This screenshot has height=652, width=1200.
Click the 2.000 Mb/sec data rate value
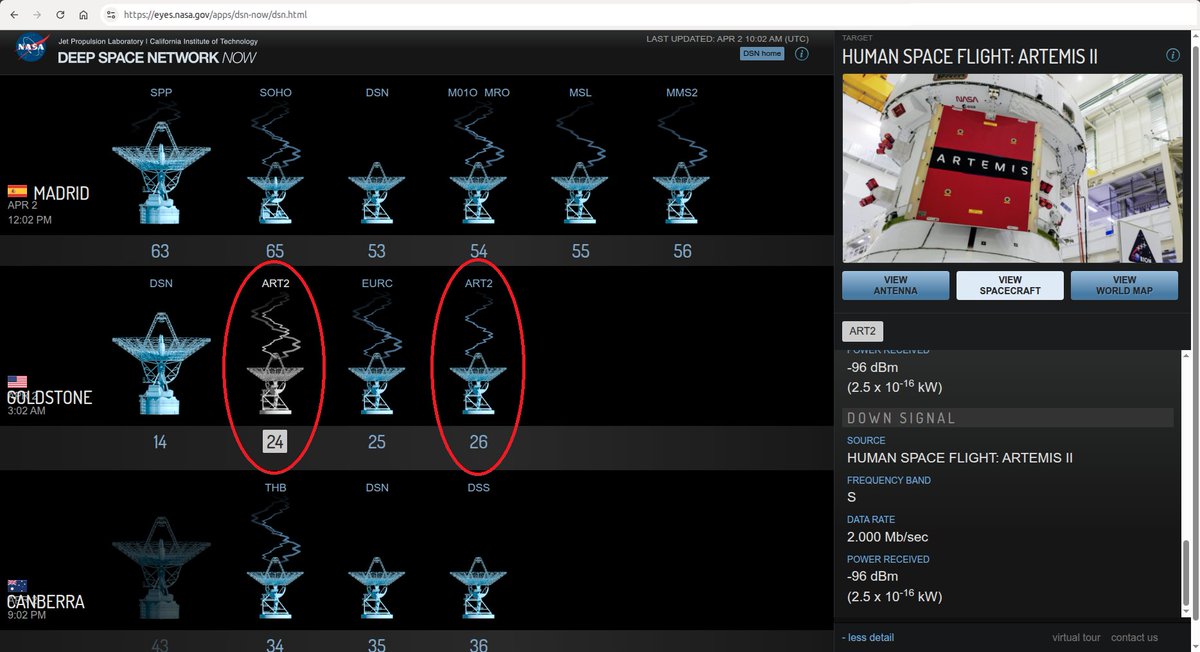coord(889,537)
